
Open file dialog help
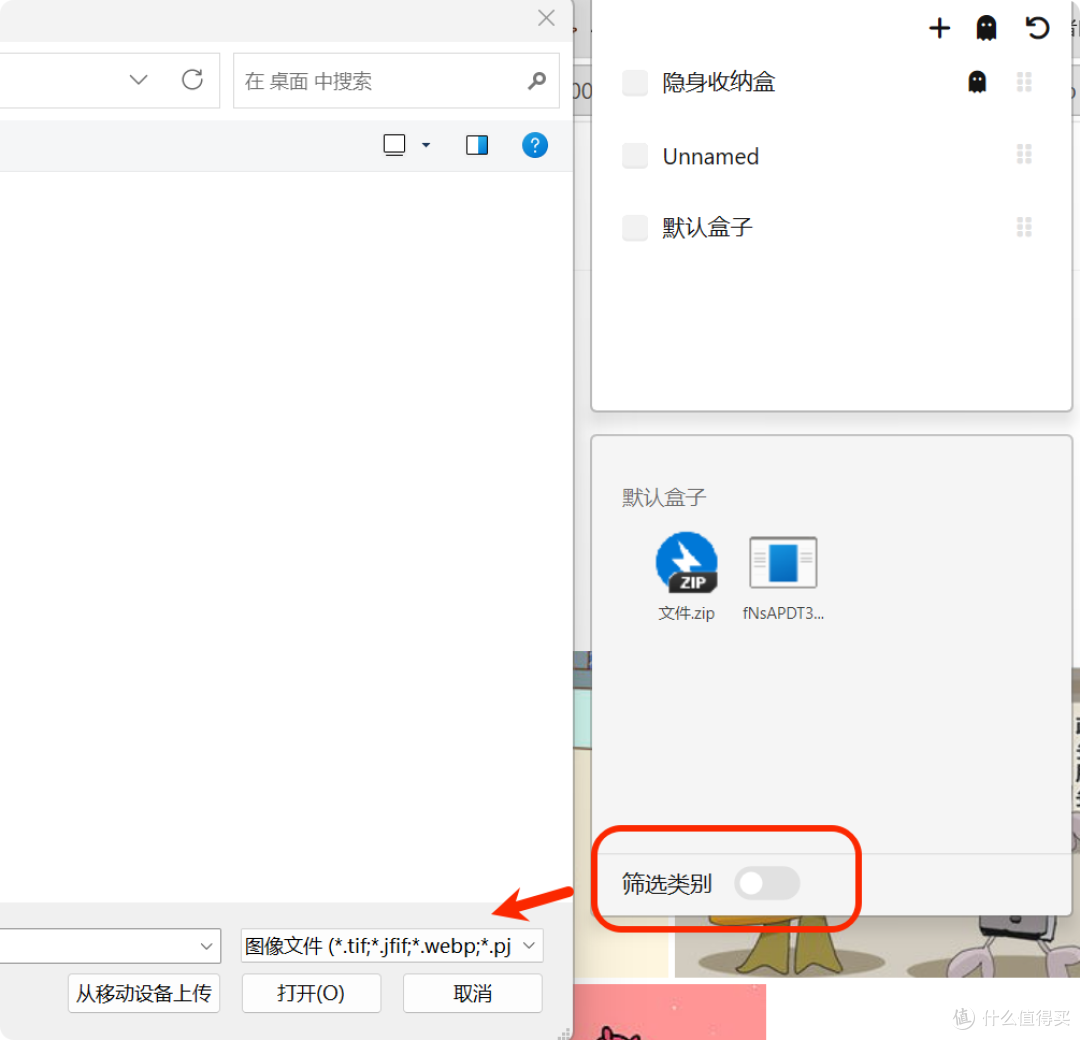coord(534,145)
